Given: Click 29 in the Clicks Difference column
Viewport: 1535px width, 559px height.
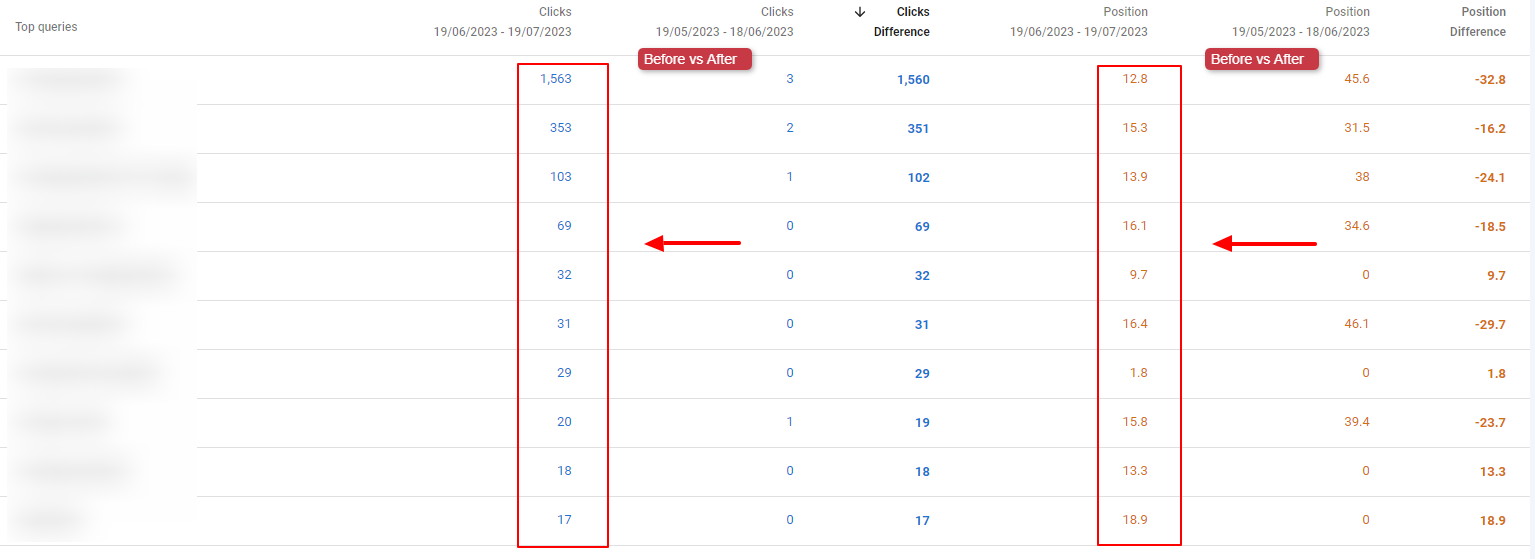Looking at the screenshot, I should [x=922, y=373].
